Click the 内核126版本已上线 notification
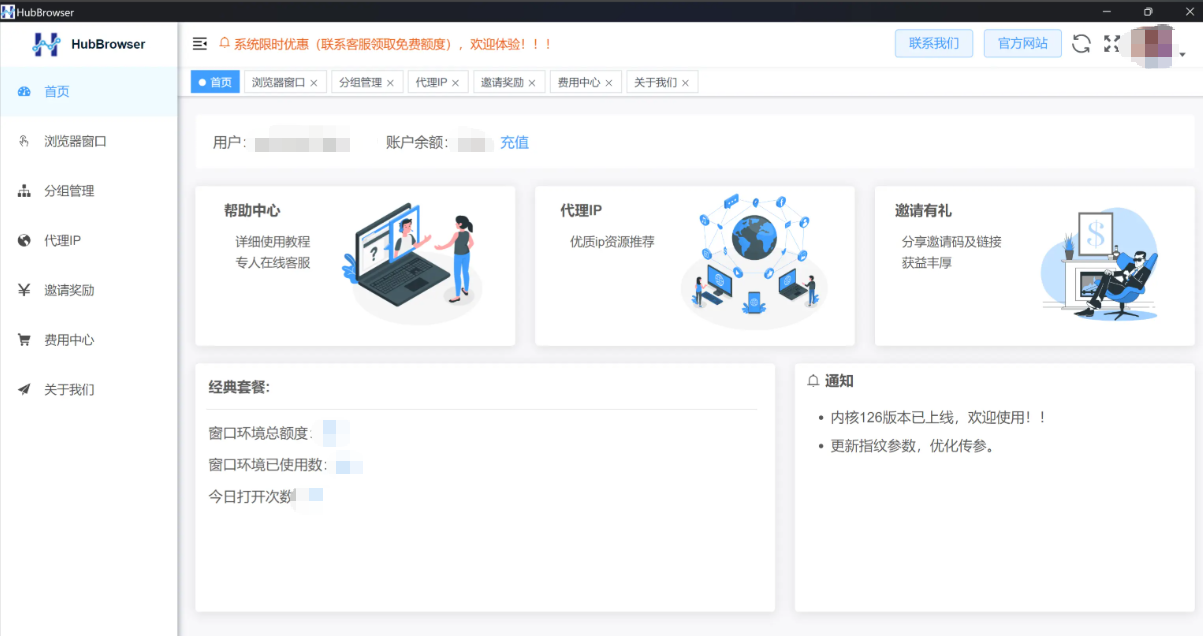This screenshot has height=636, width=1203. tap(938, 418)
